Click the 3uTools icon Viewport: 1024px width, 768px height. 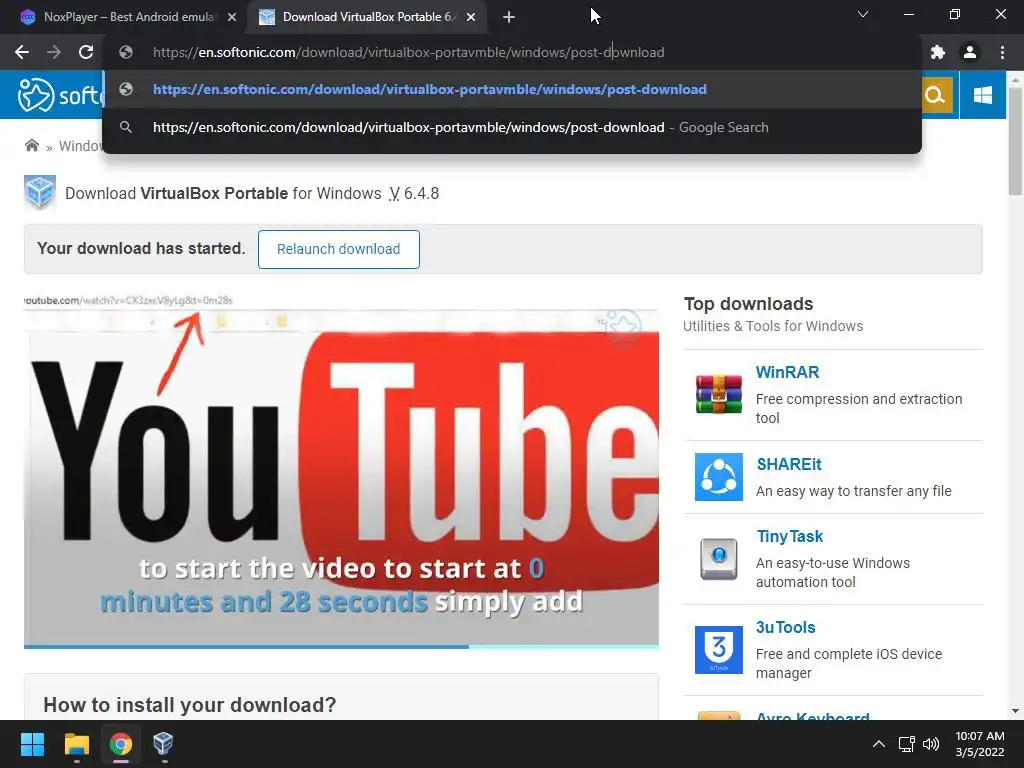point(718,650)
